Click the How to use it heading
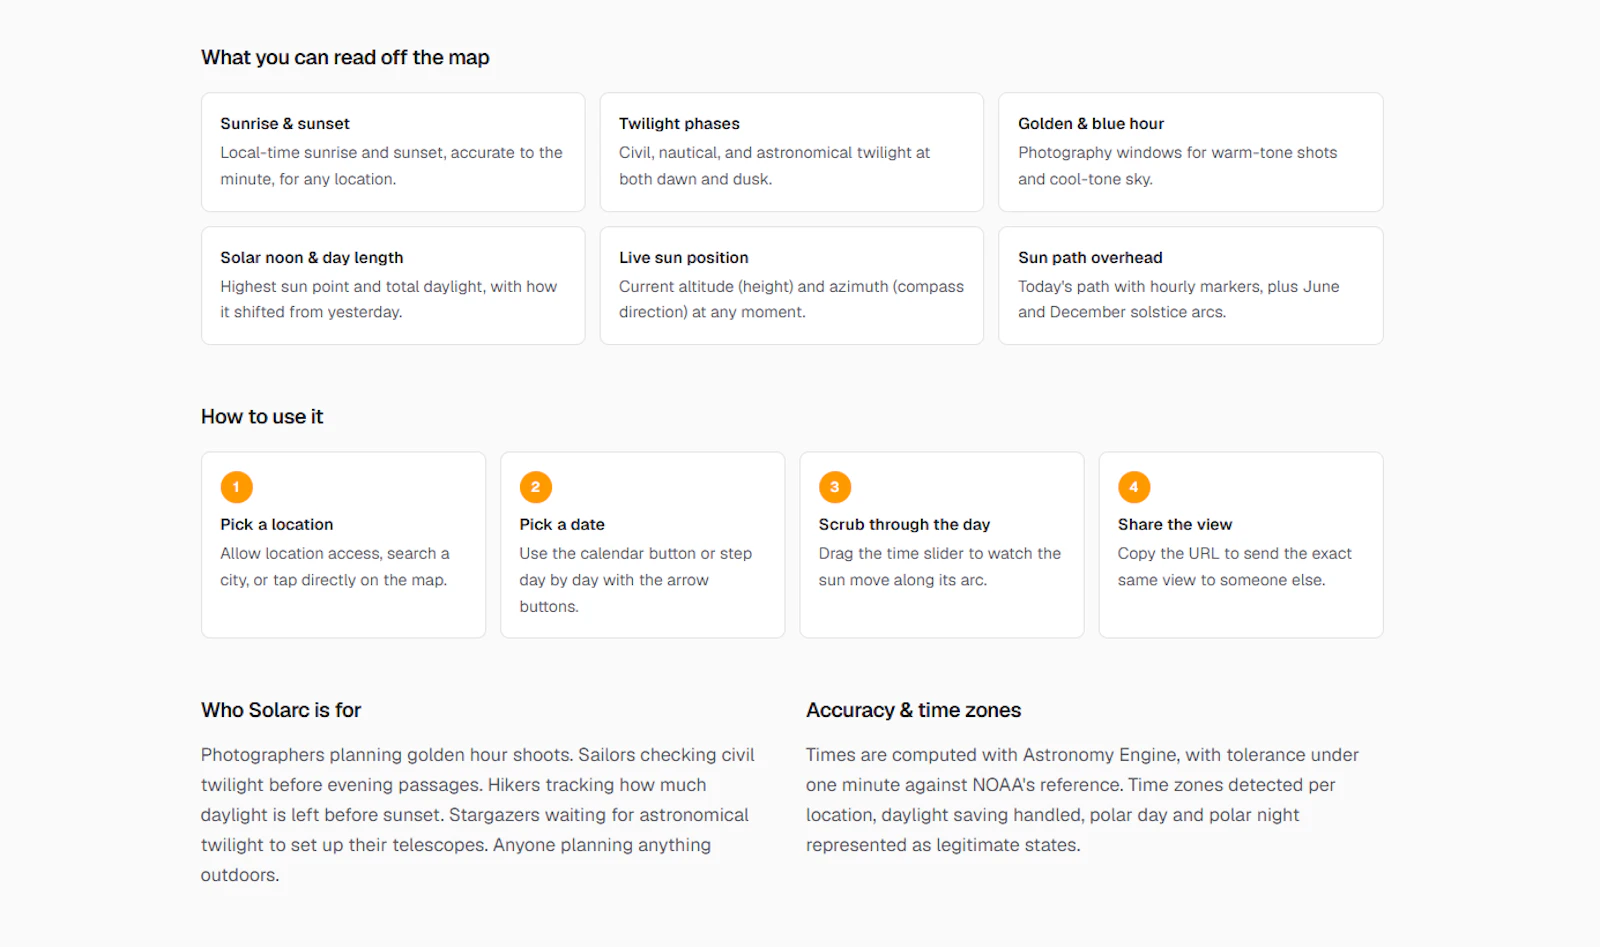1600x947 pixels. coord(262,417)
